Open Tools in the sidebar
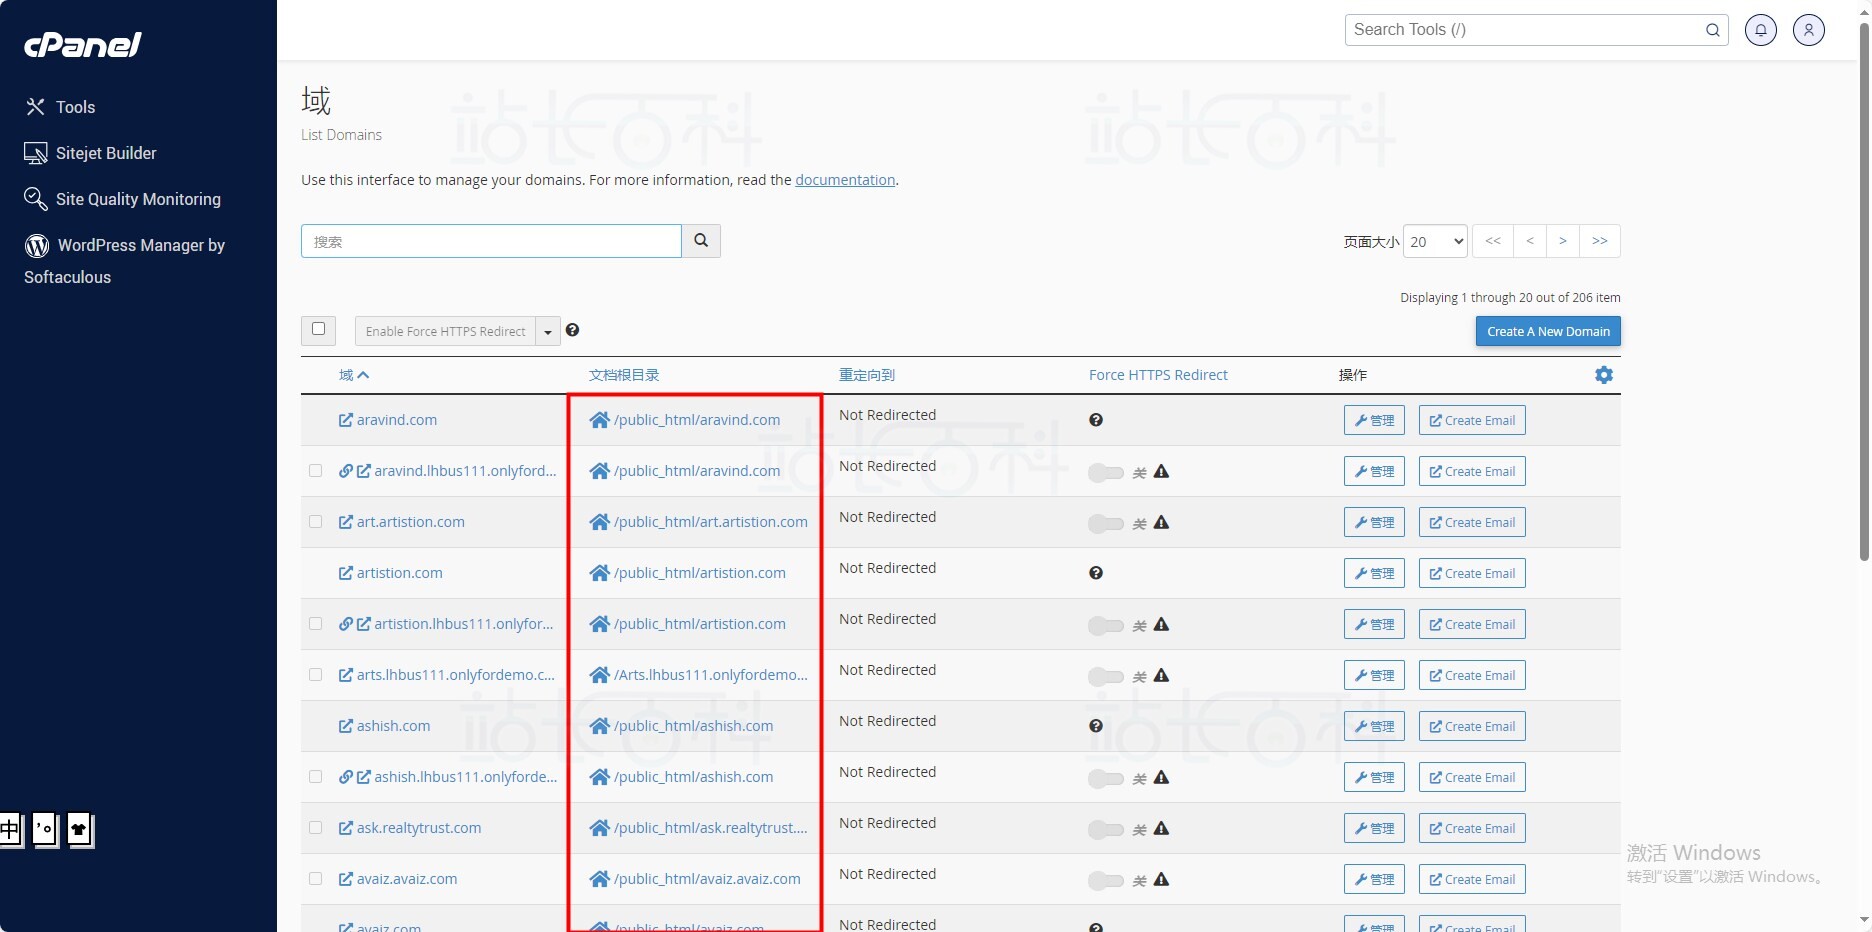This screenshot has width=1872, height=932. (x=75, y=107)
